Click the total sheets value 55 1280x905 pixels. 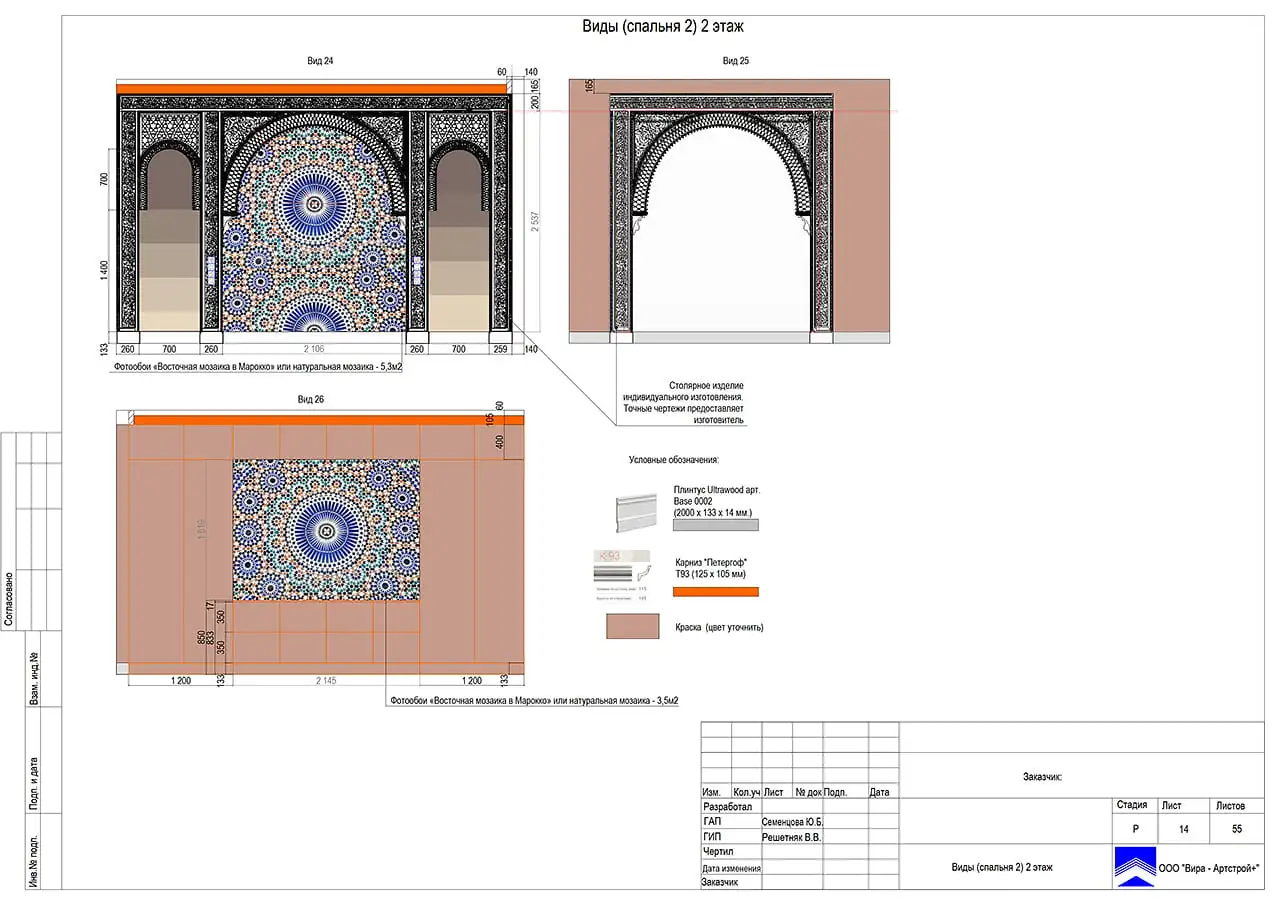tap(1237, 829)
